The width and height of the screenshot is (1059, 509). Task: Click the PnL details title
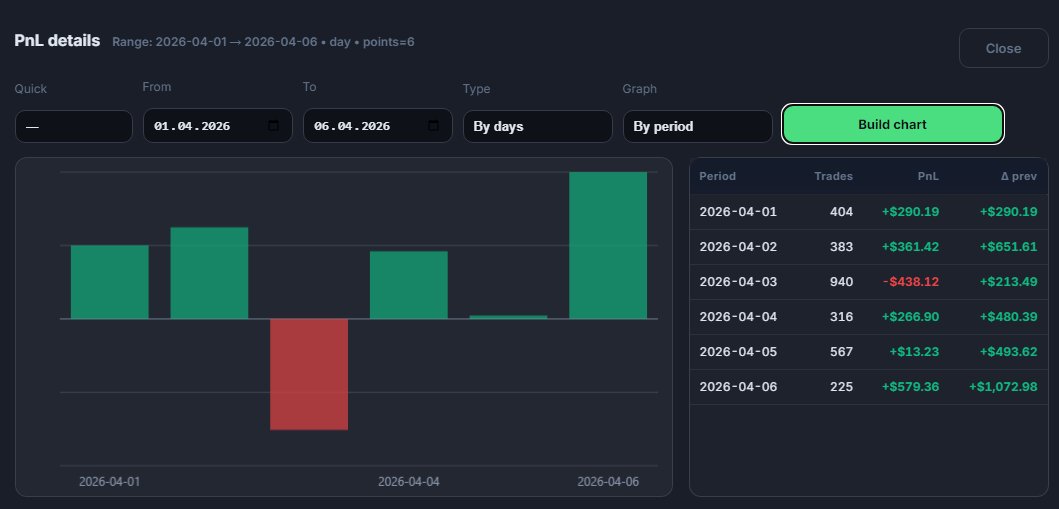coord(57,41)
